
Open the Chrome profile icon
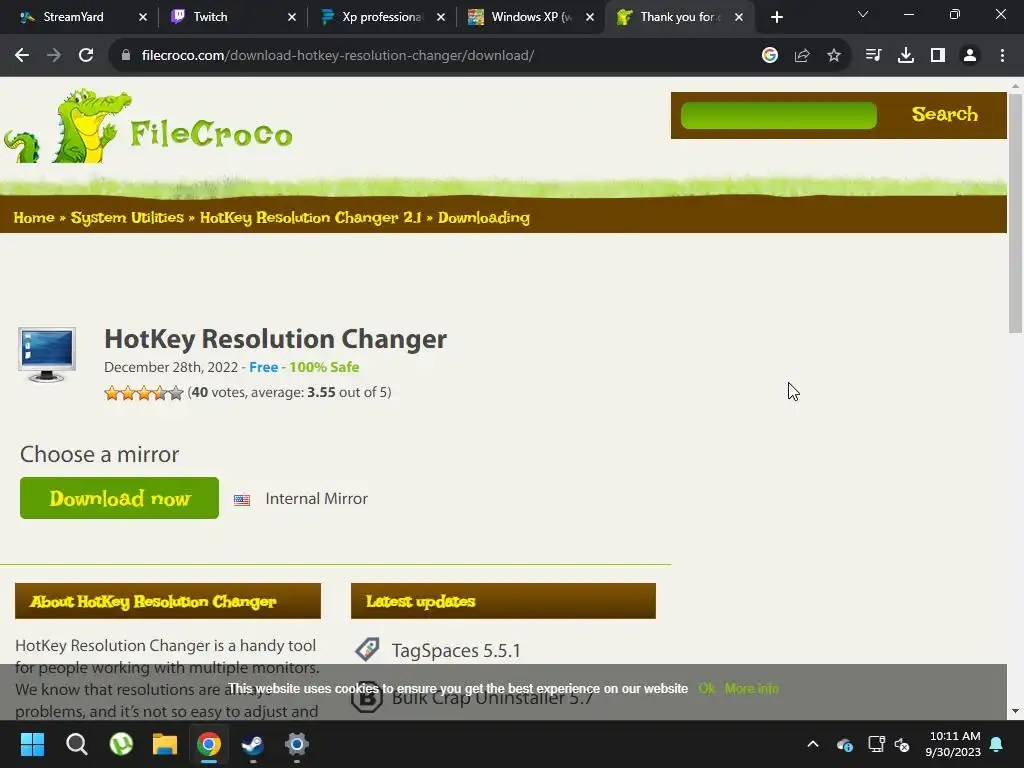click(970, 56)
